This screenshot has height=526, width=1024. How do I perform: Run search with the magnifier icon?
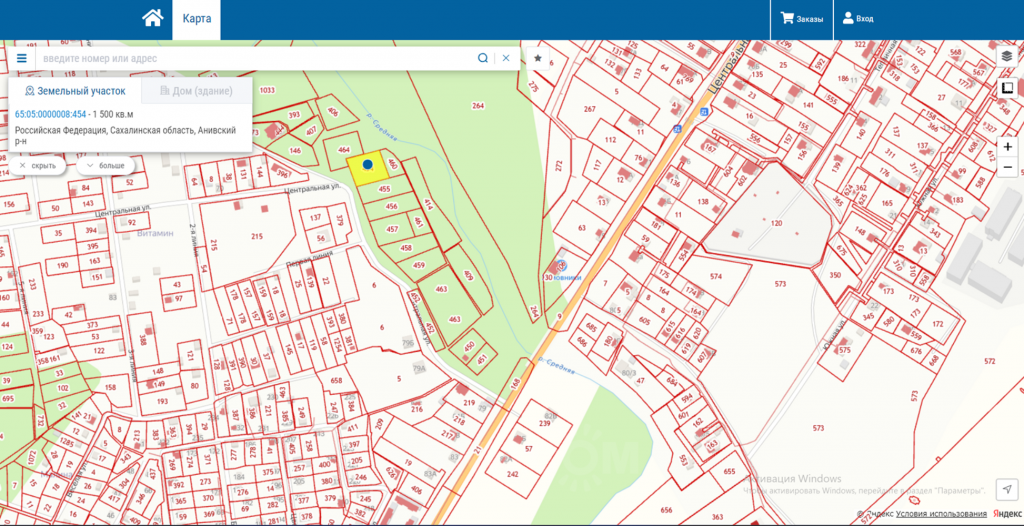click(x=483, y=58)
